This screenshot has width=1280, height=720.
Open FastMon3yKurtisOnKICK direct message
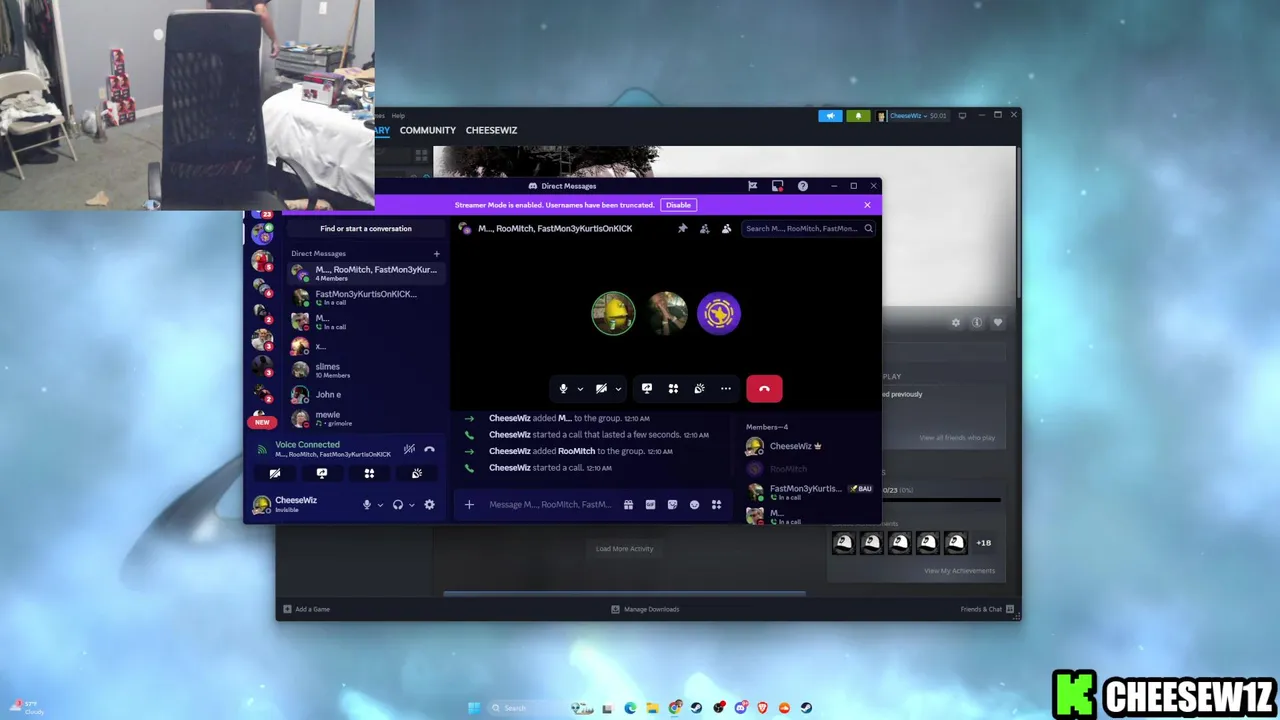(x=366, y=298)
